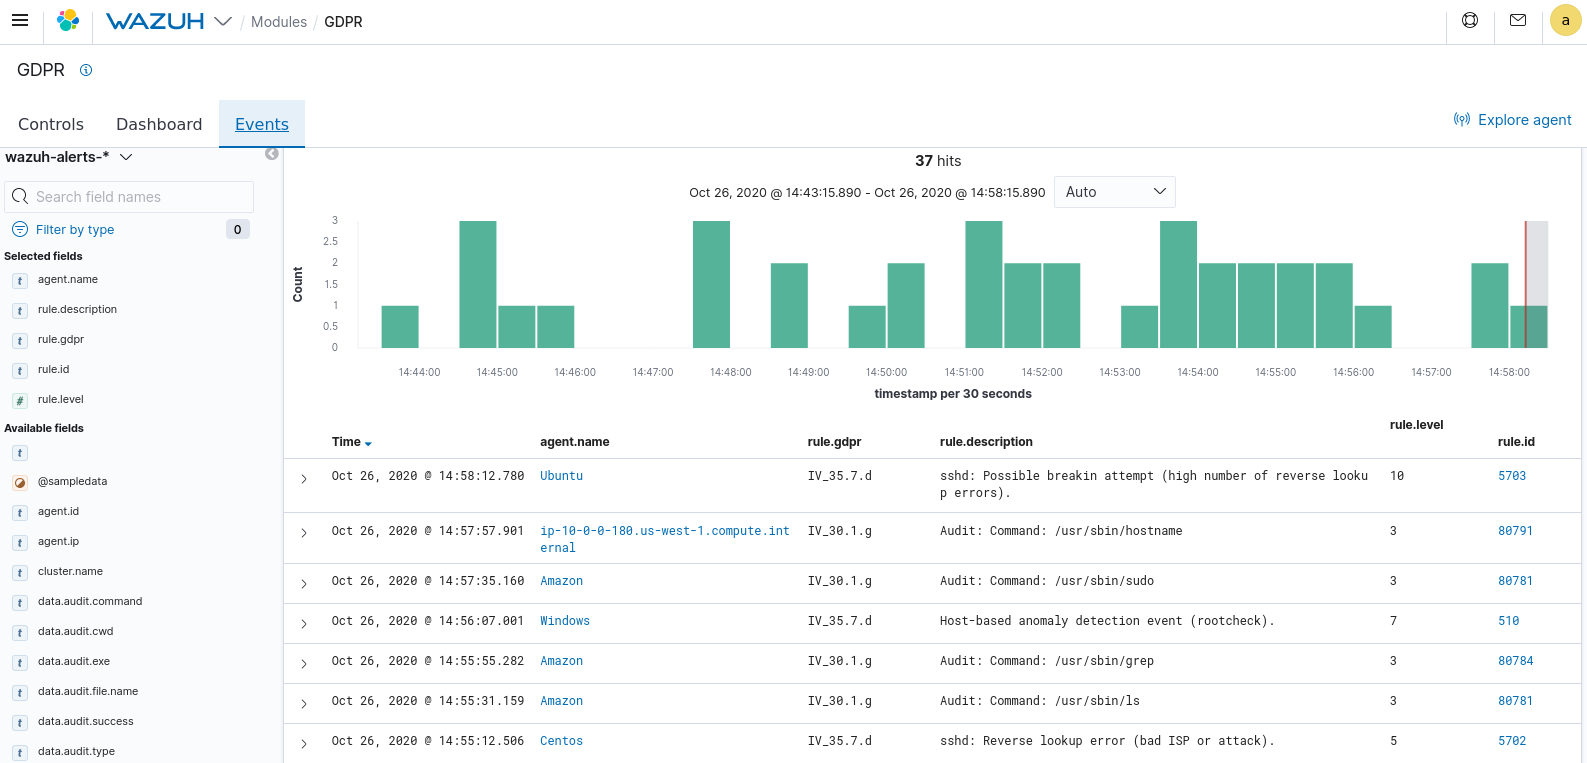Click the Windows agent name link
The height and width of the screenshot is (763, 1587).
(x=565, y=621)
